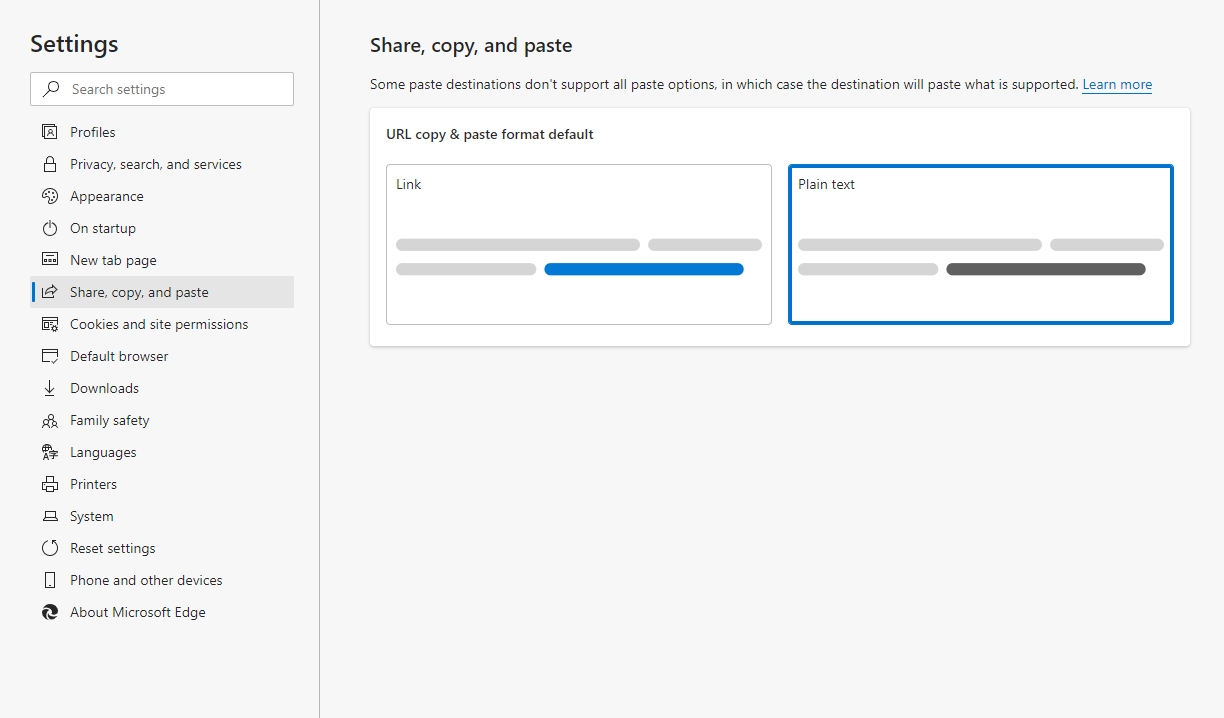Open Reset settings page
Screen dimensions: 1224x718
point(113,548)
